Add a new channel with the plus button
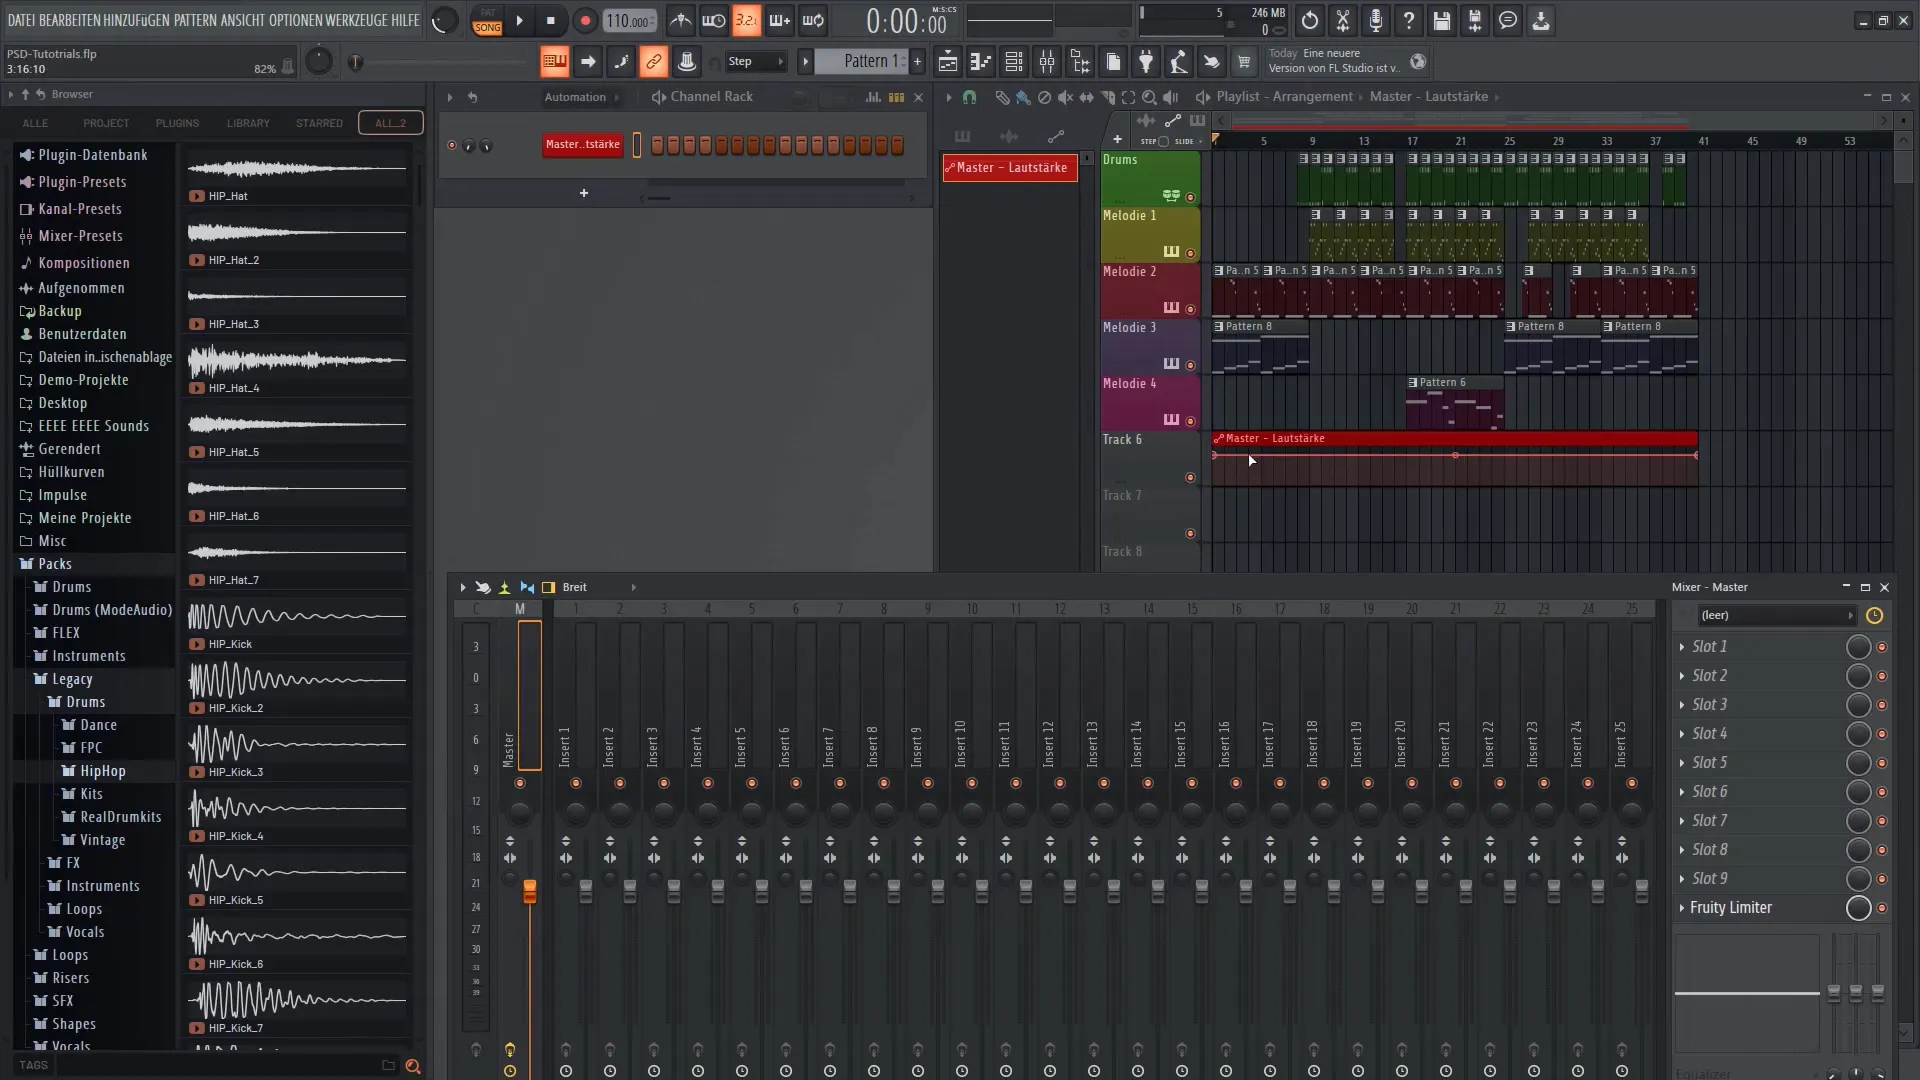 coord(584,193)
